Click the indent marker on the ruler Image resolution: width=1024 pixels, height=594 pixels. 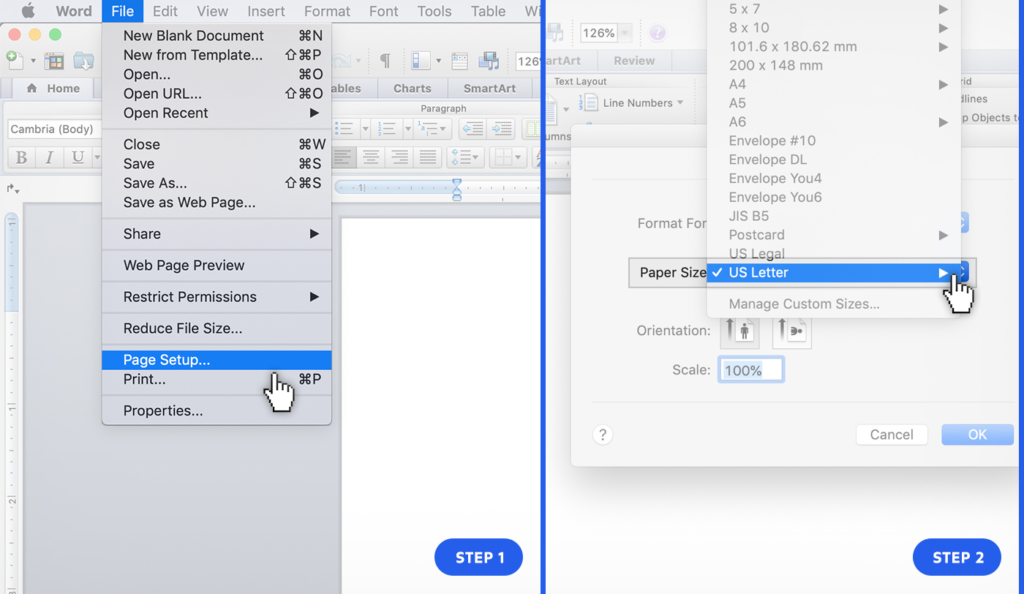(455, 186)
